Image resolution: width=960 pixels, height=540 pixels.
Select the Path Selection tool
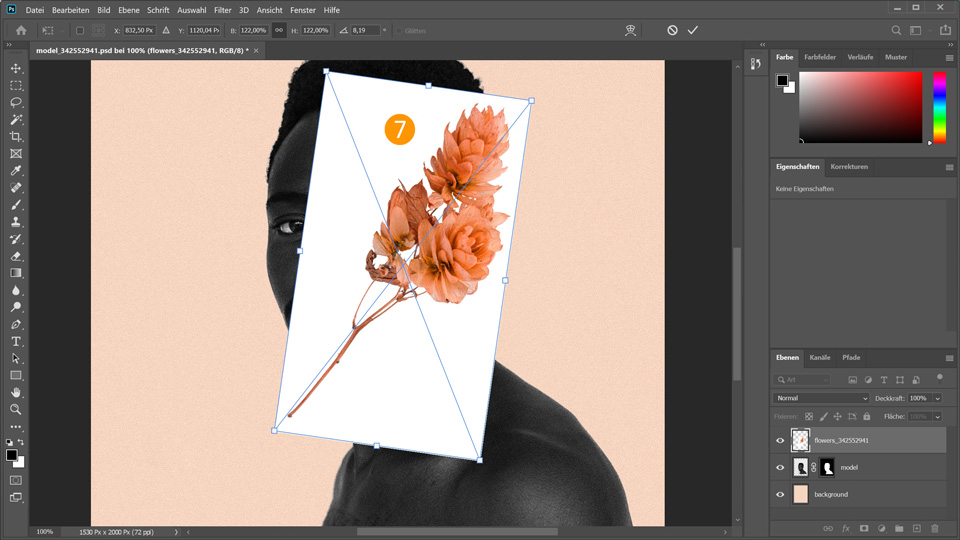(x=16, y=358)
